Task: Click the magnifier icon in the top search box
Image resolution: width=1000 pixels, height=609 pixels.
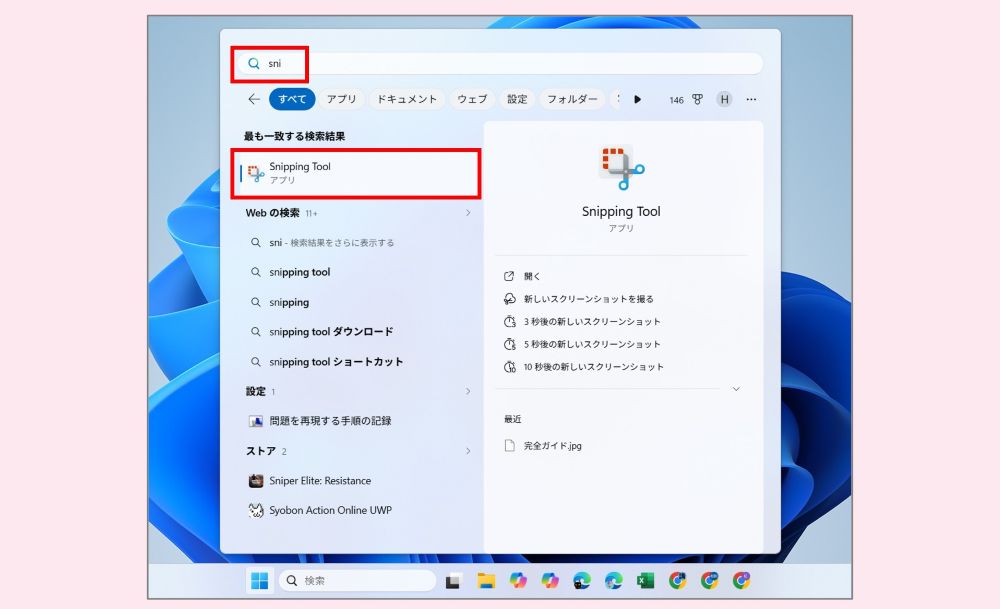Action: (x=254, y=64)
